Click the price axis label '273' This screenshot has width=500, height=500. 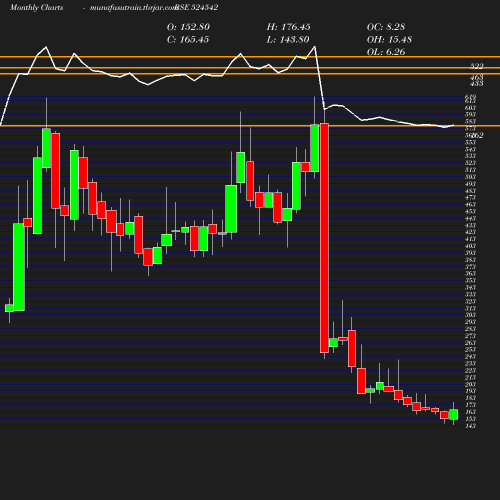[470, 336]
